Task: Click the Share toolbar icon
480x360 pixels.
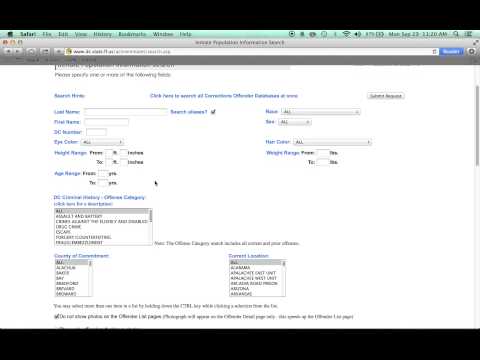Action: pos(45,51)
